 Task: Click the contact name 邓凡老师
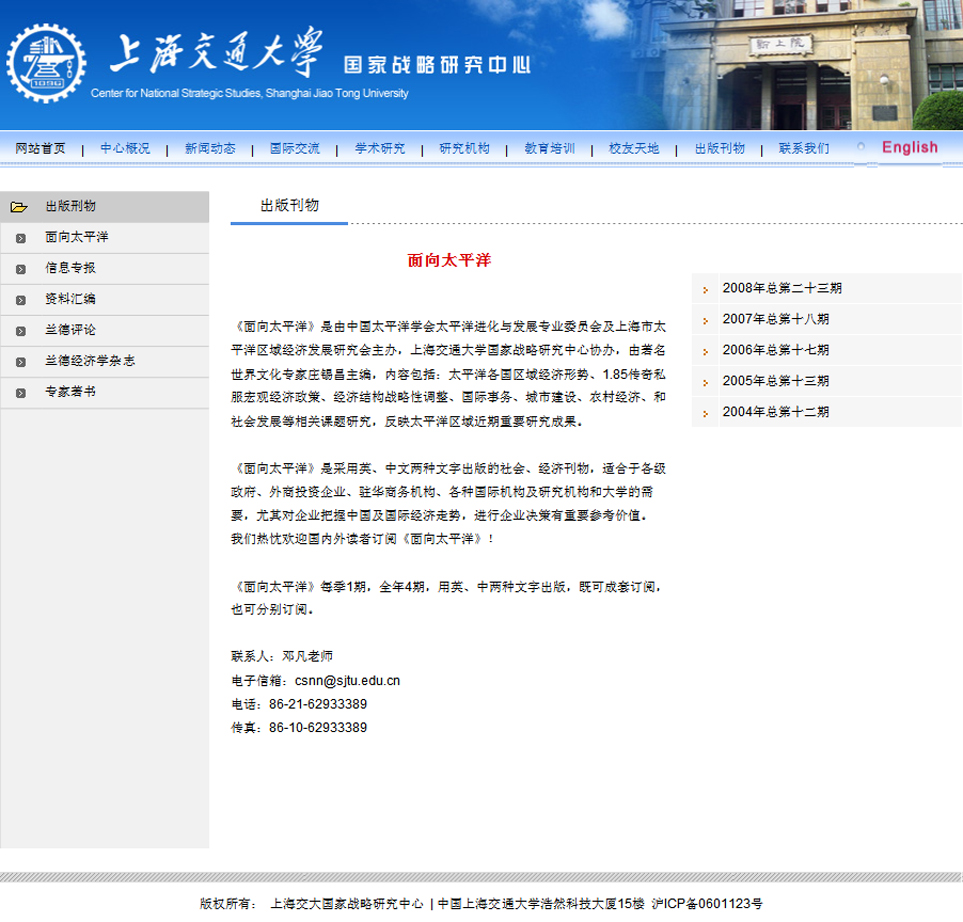[x=307, y=657]
